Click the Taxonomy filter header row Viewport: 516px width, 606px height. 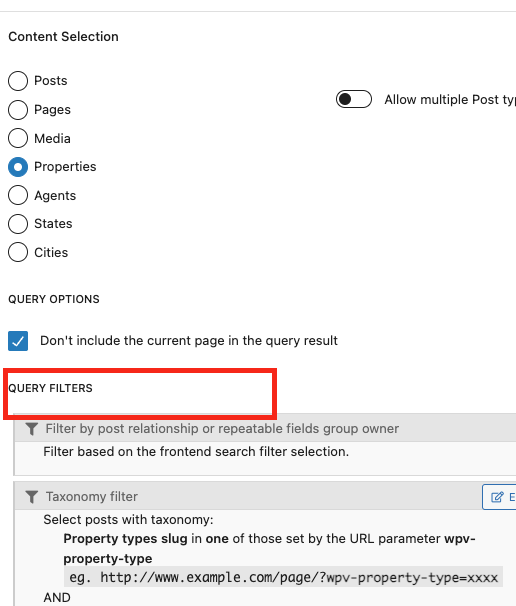[x=265, y=496]
